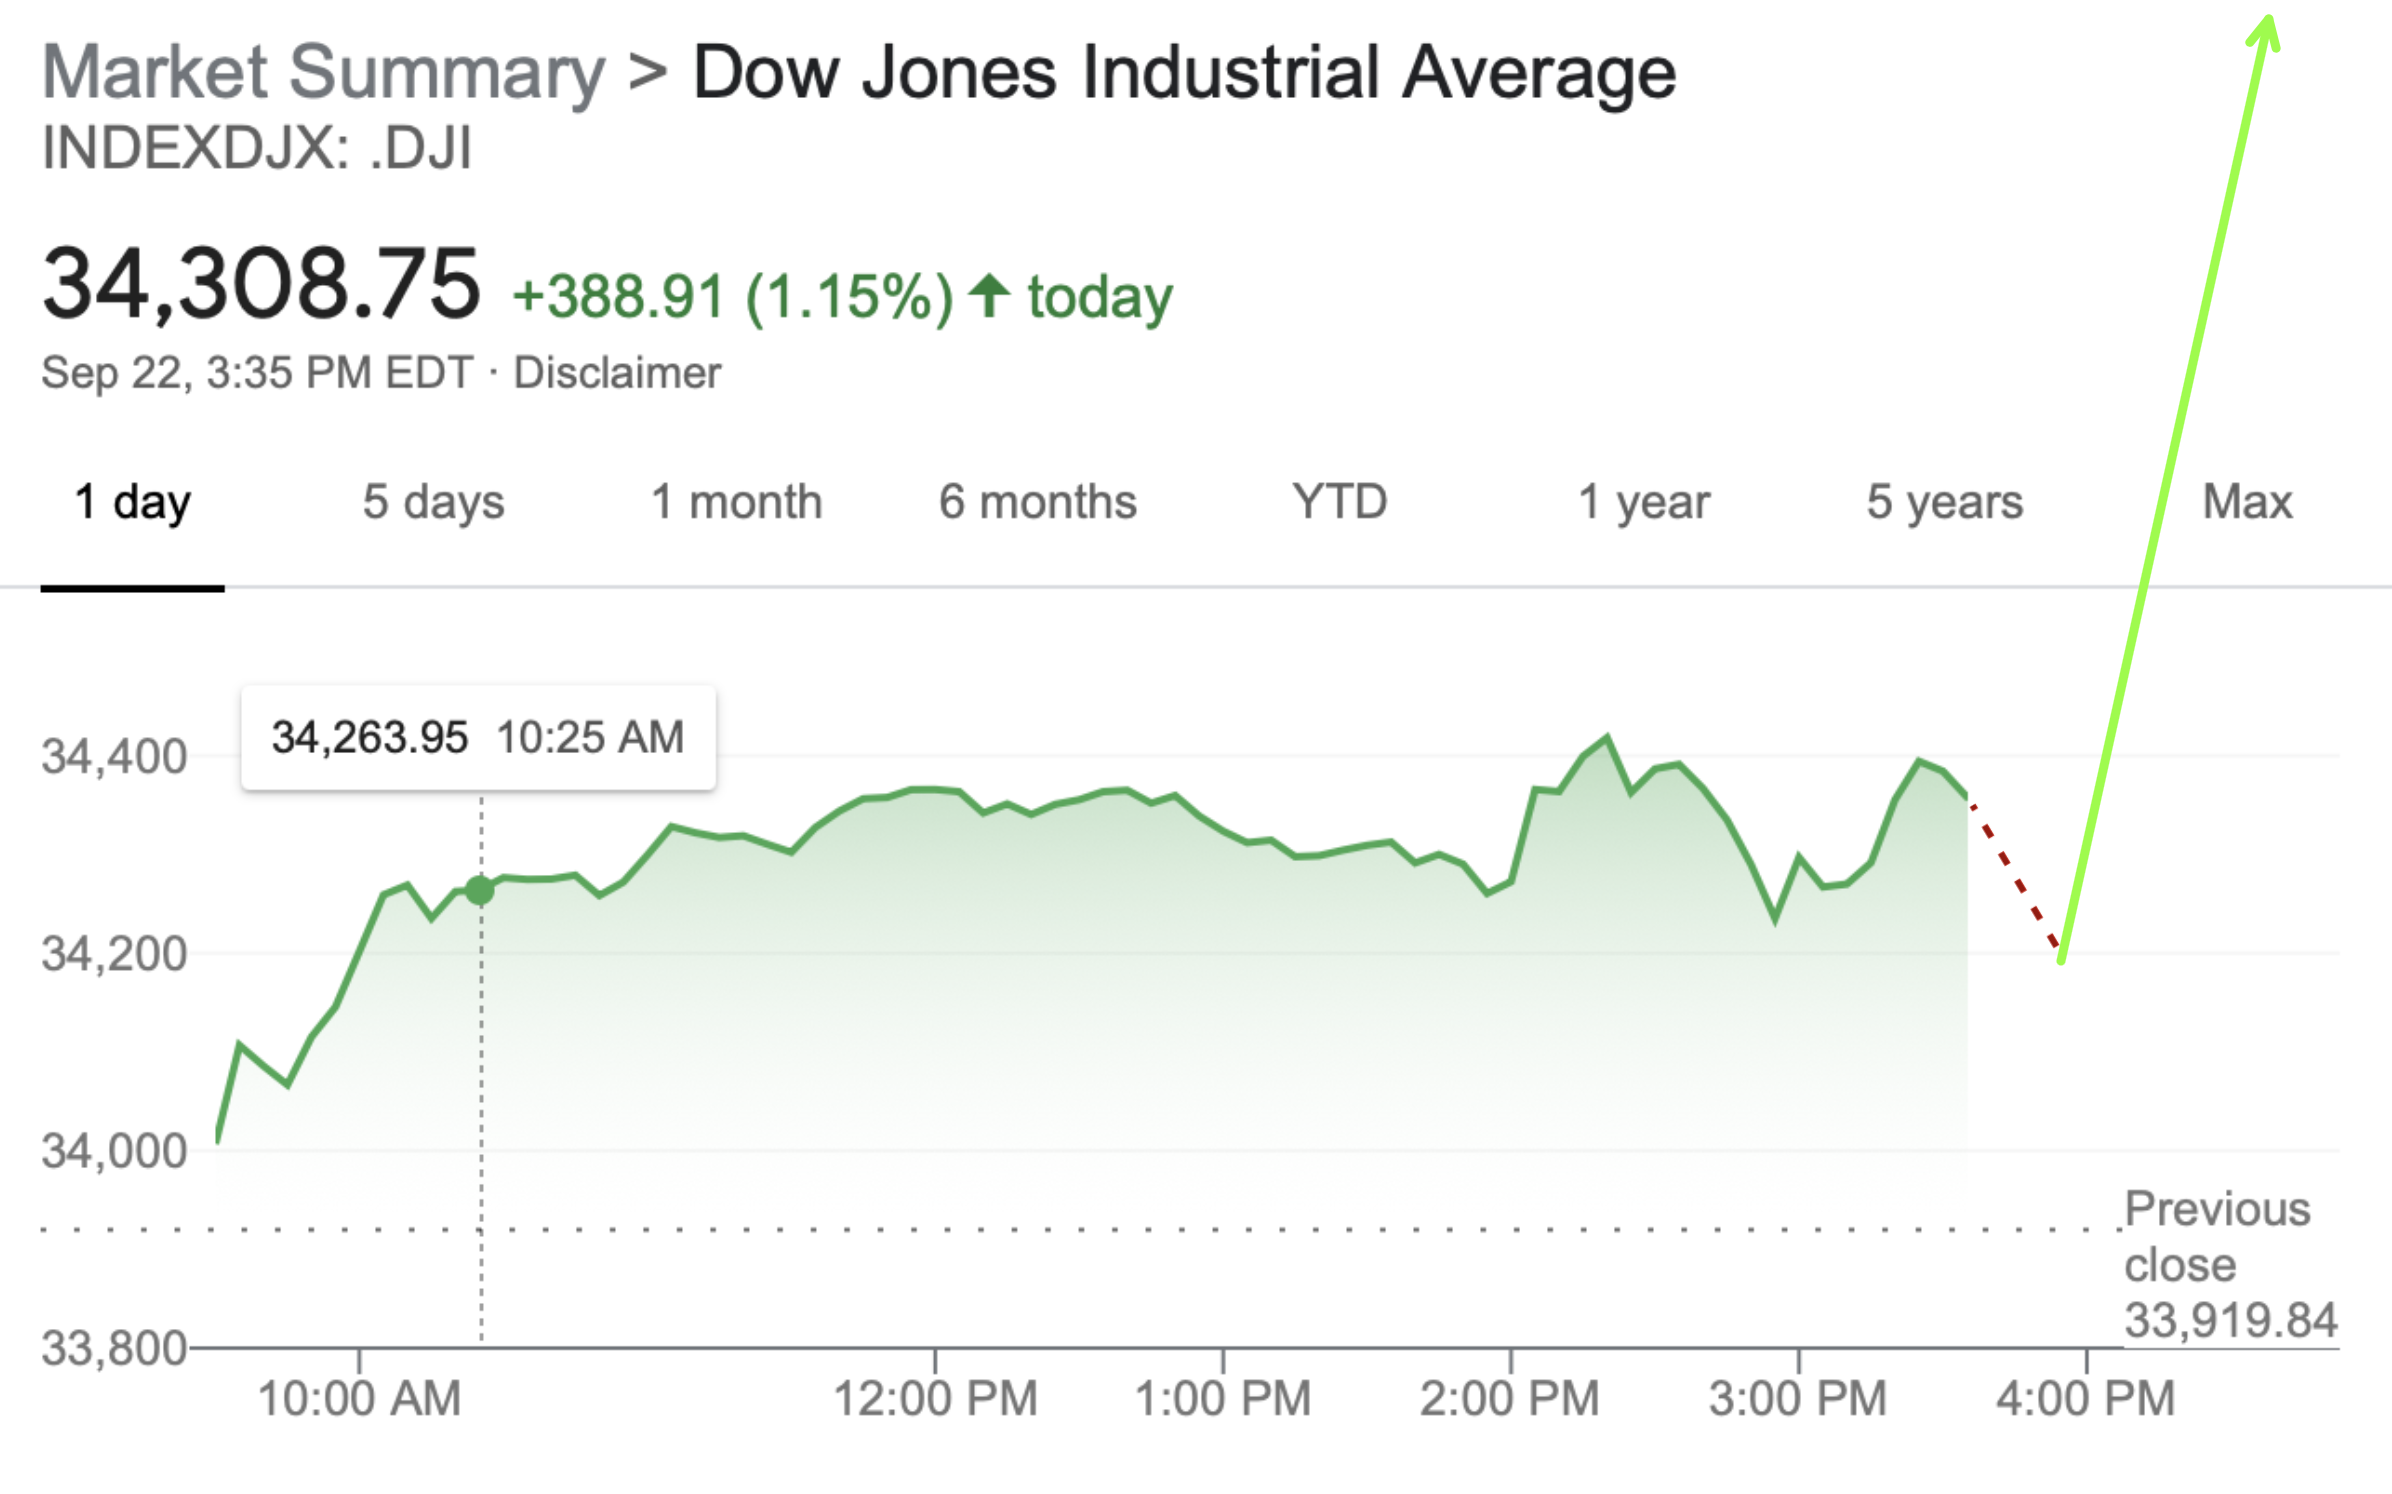Screen dimensions: 2392x1494
Task: Click the Previous close 33,919.84 label
Action: coord(2229,1265)
